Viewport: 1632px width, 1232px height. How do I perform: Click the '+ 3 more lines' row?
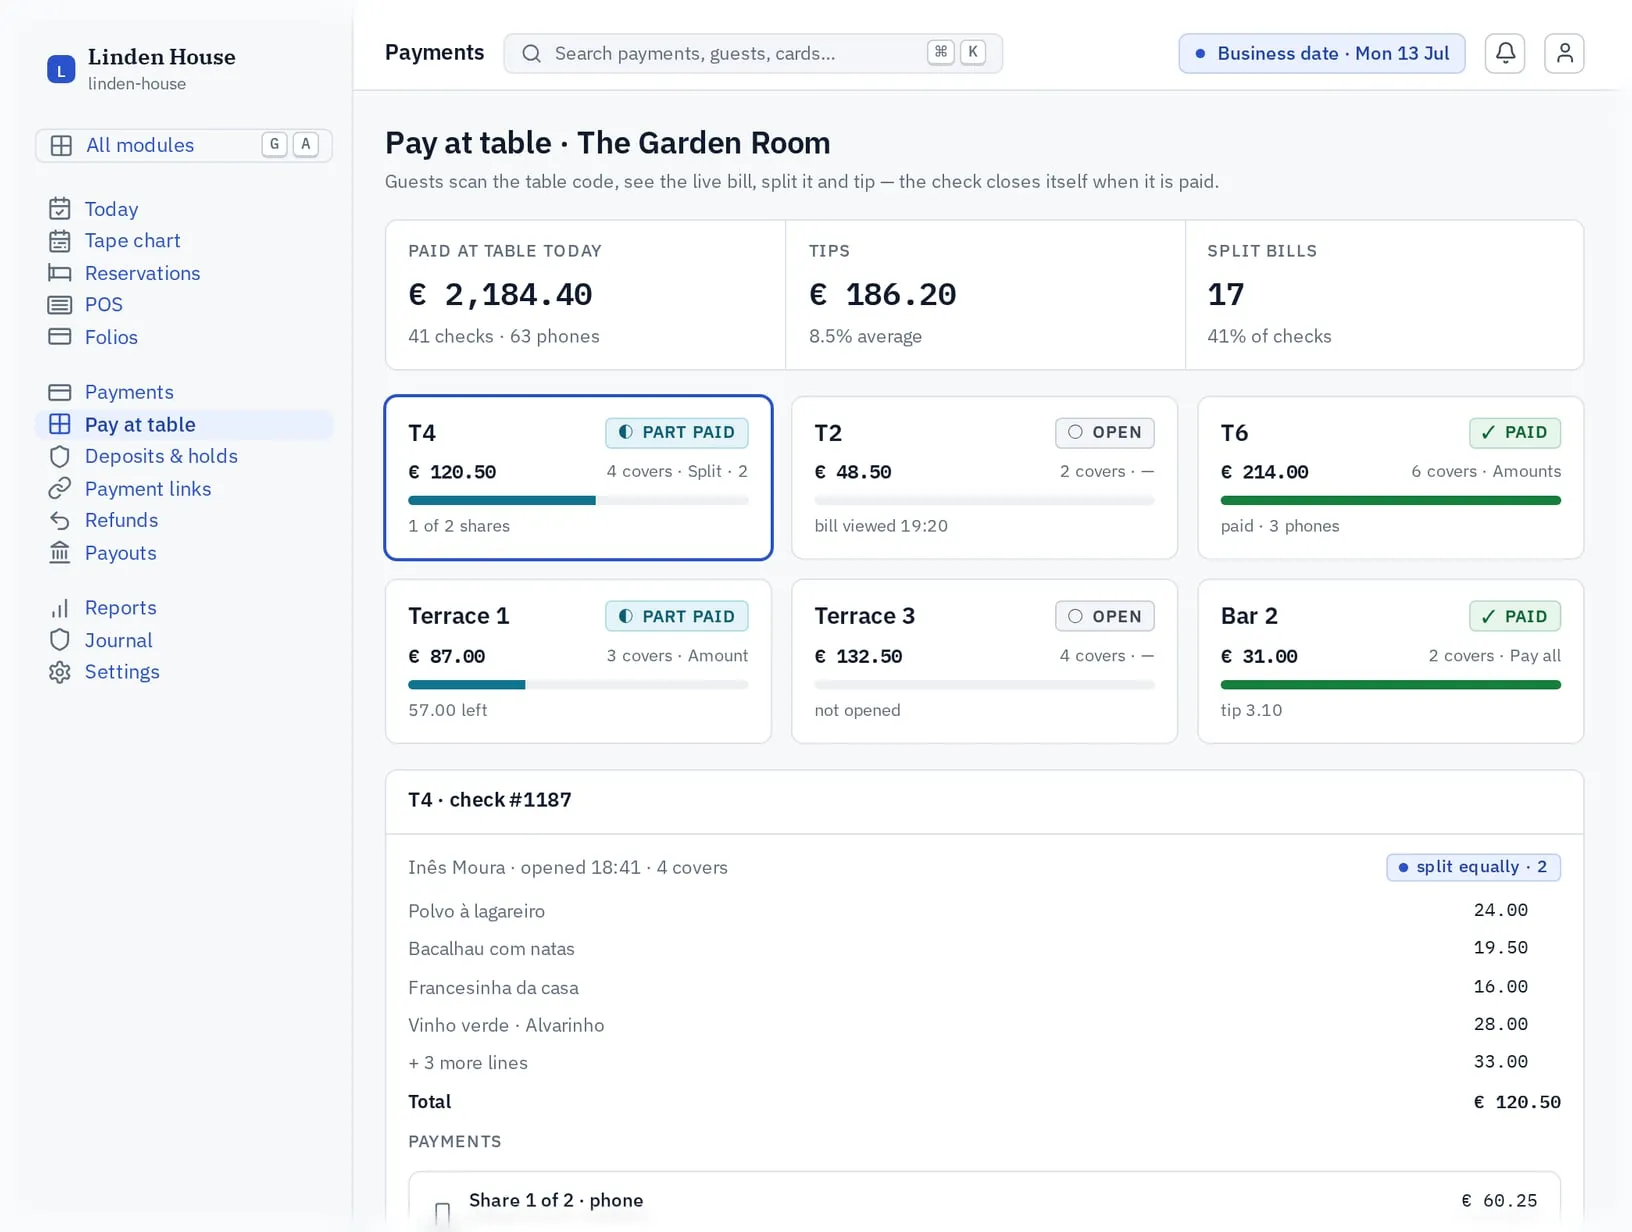(984, 1063)
